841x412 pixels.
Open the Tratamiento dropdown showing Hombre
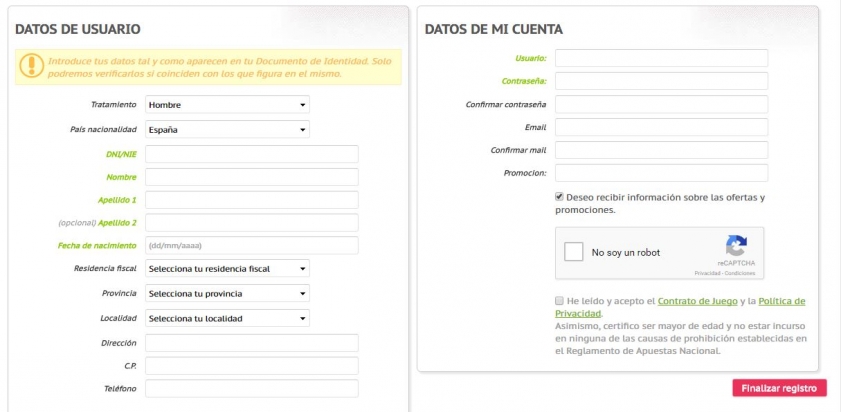[x=227, y=105]
